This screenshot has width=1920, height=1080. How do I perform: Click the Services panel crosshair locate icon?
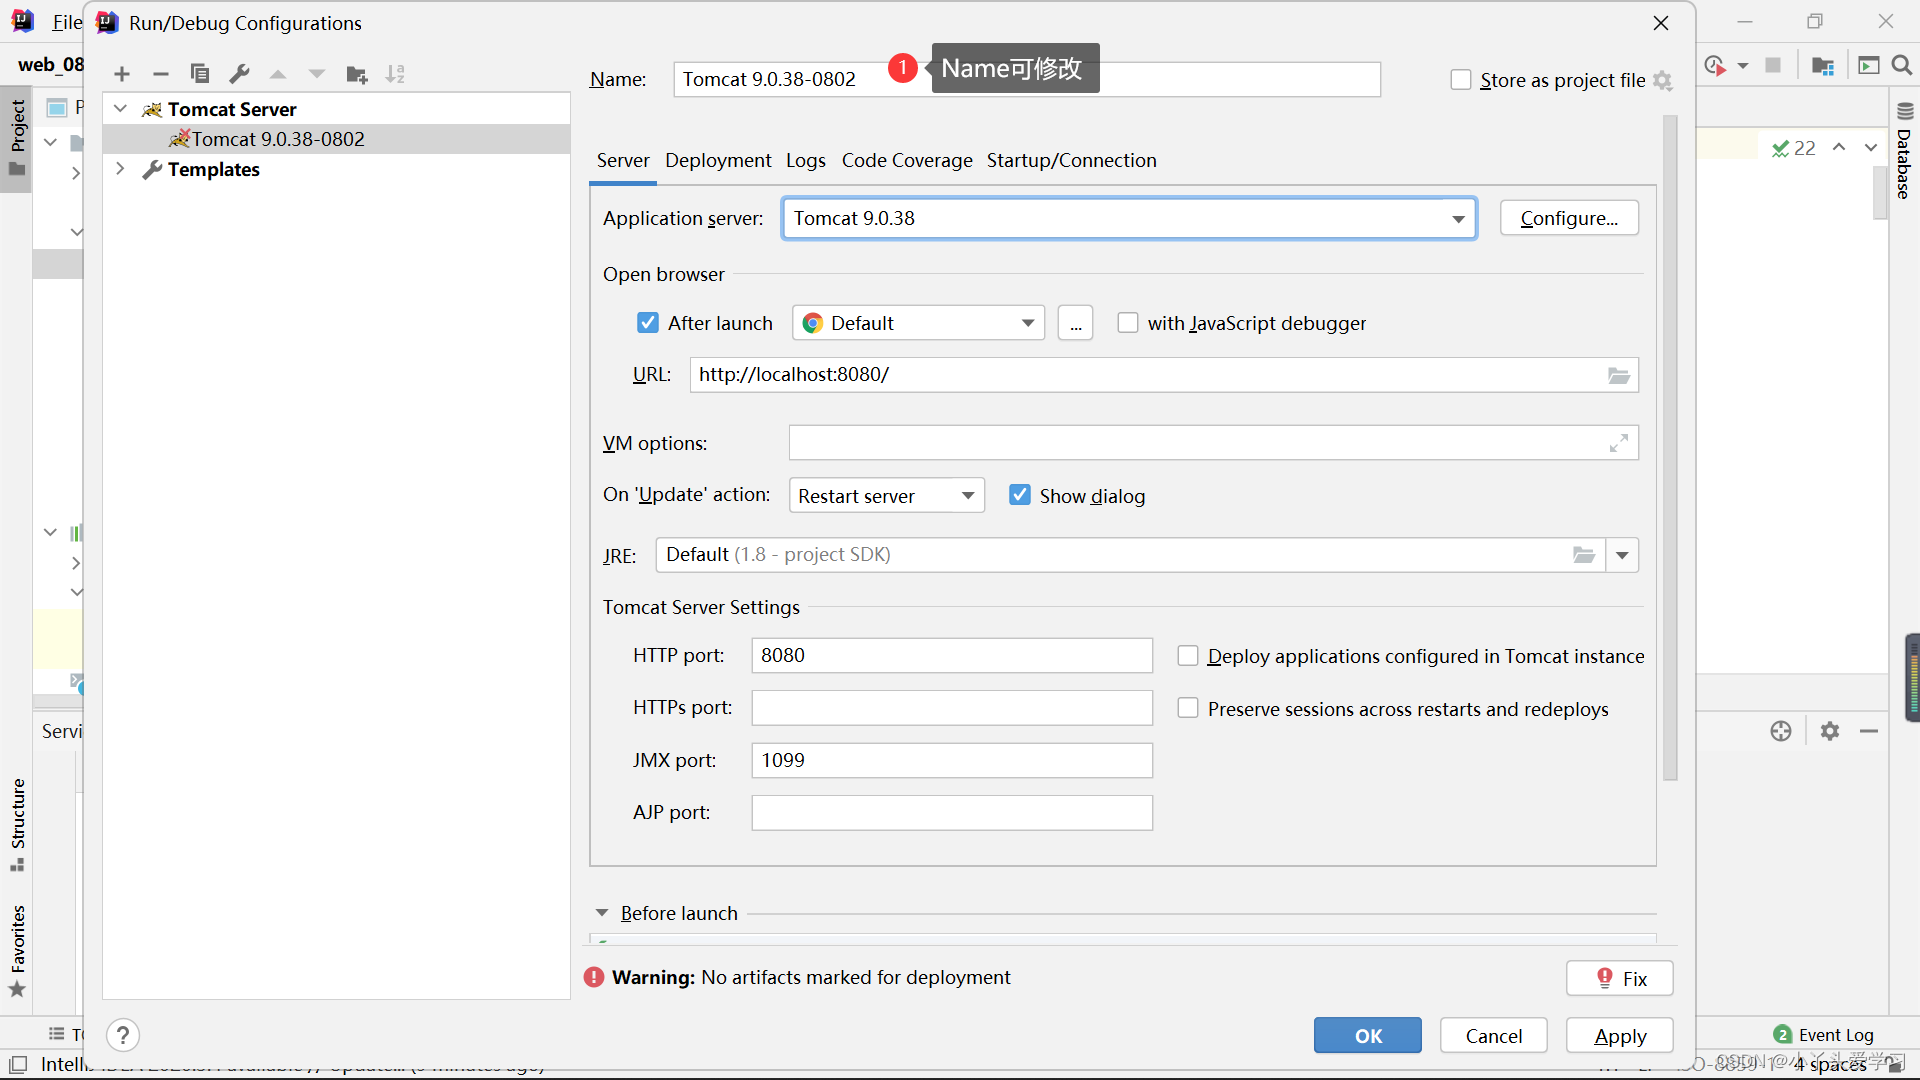[1781, 731]
